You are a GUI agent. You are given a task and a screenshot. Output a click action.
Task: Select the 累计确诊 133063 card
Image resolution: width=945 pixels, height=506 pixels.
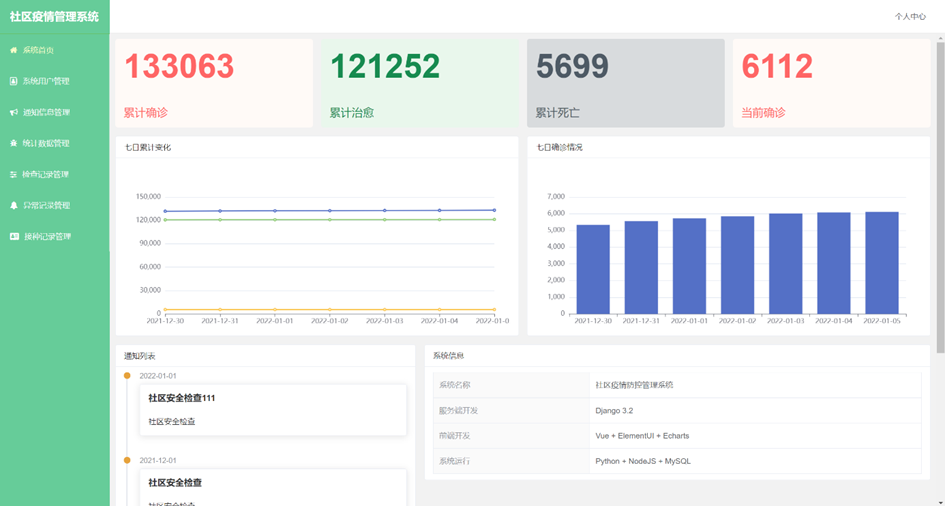(x=214, y=83)
